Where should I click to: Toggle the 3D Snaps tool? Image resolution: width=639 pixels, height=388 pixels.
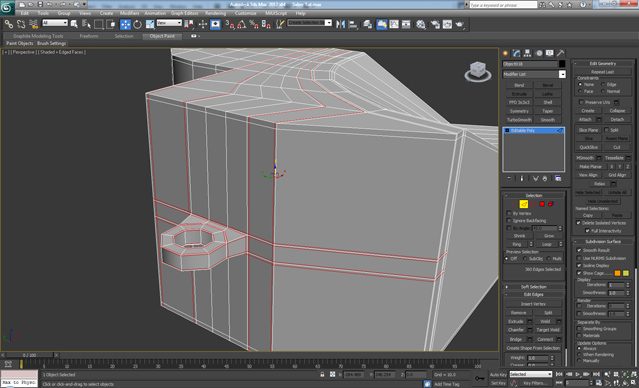[x=230, y=24]
